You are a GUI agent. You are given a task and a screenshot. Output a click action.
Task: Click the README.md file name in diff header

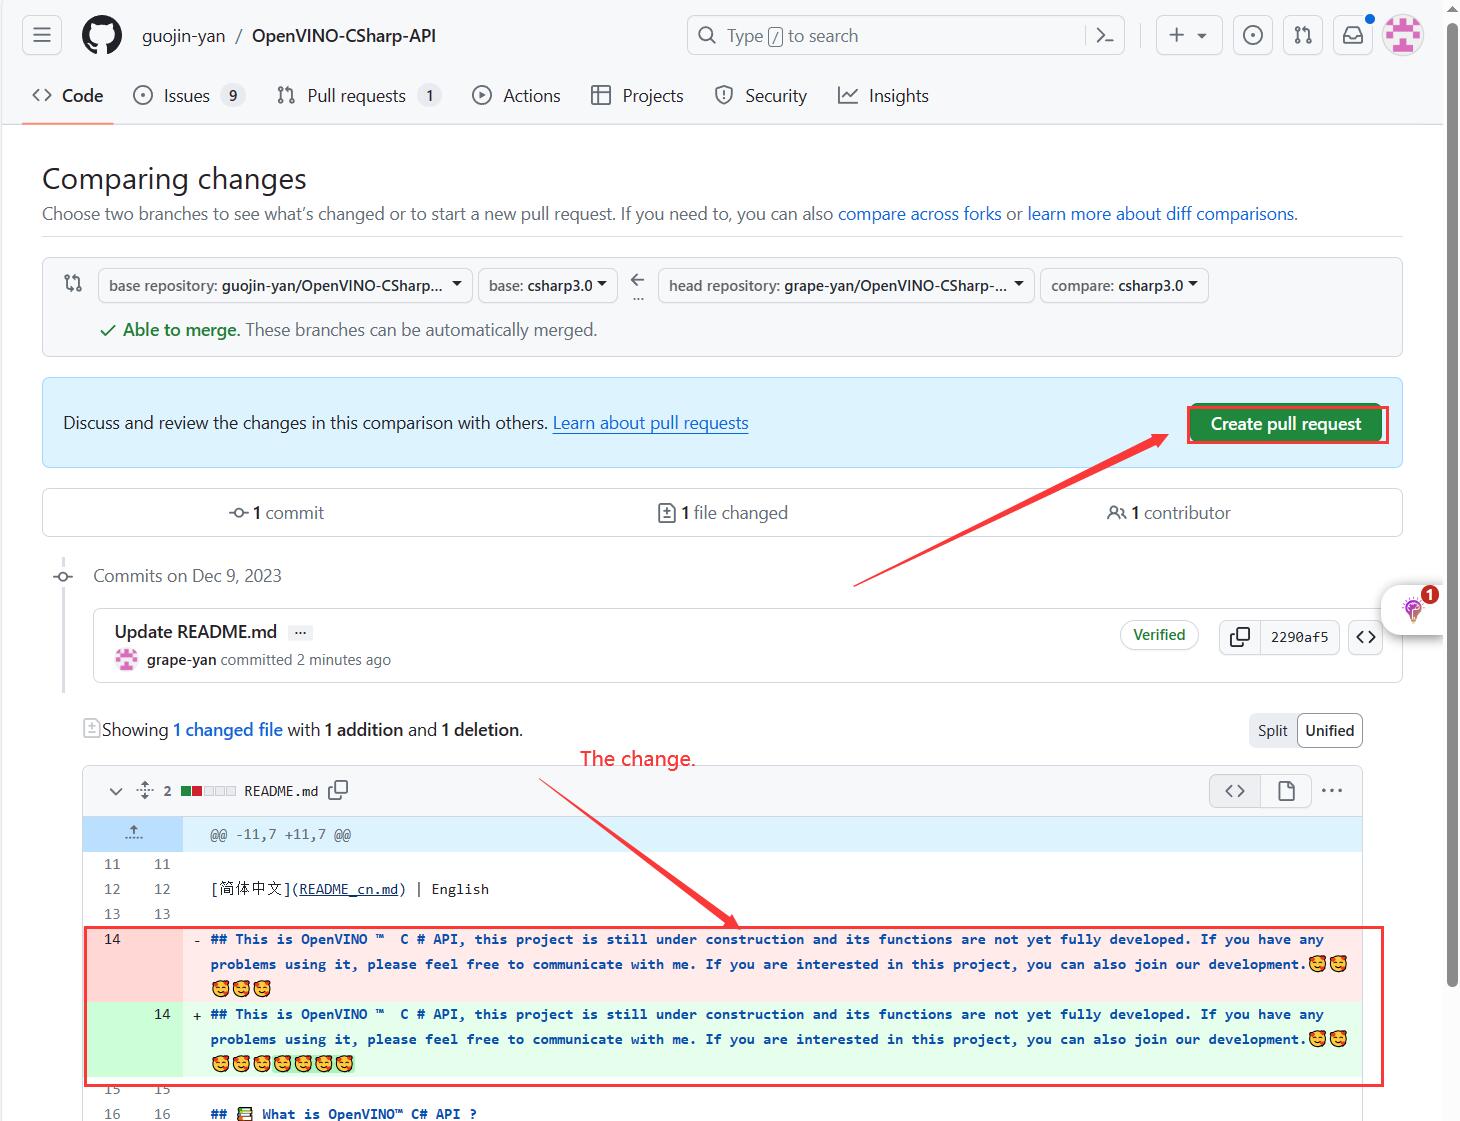pos(281,791)
